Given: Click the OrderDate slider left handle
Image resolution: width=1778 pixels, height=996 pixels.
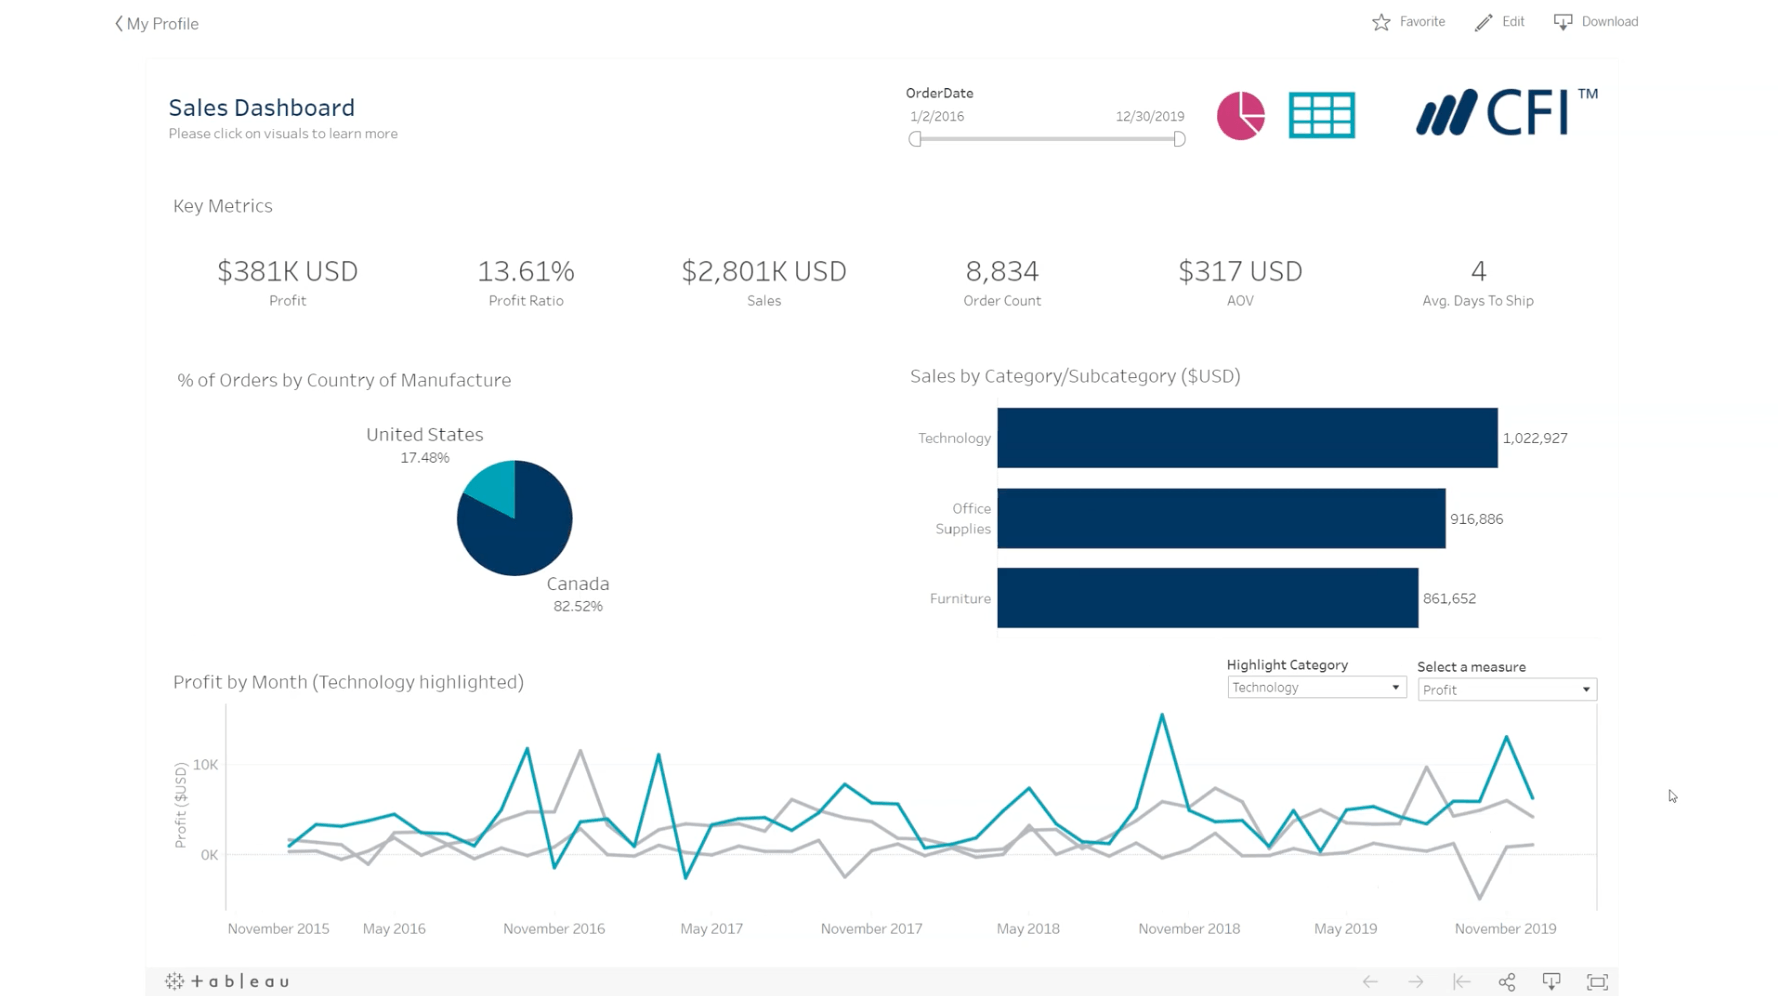Looking at the screenshot, I should [915, 140].
